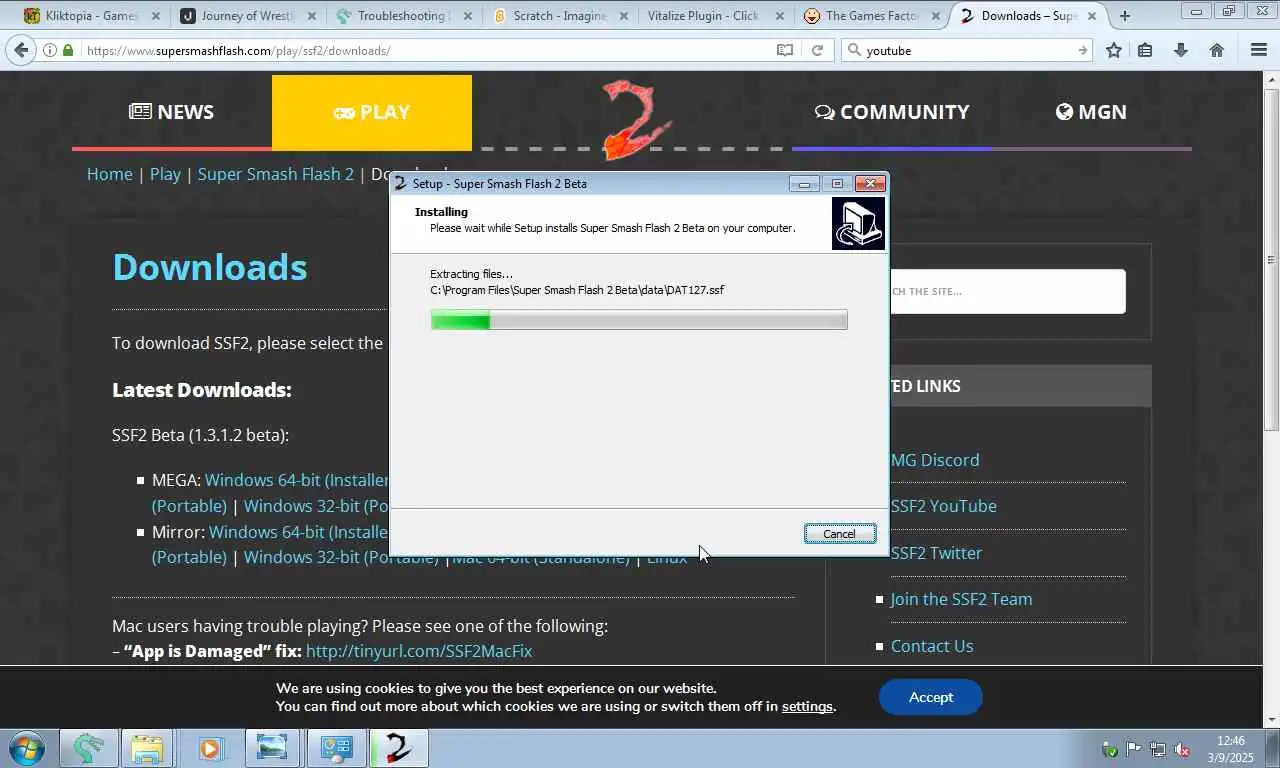Open the Windows Start button
Viewport: 1280px width, 768px height.
(27, 748)
